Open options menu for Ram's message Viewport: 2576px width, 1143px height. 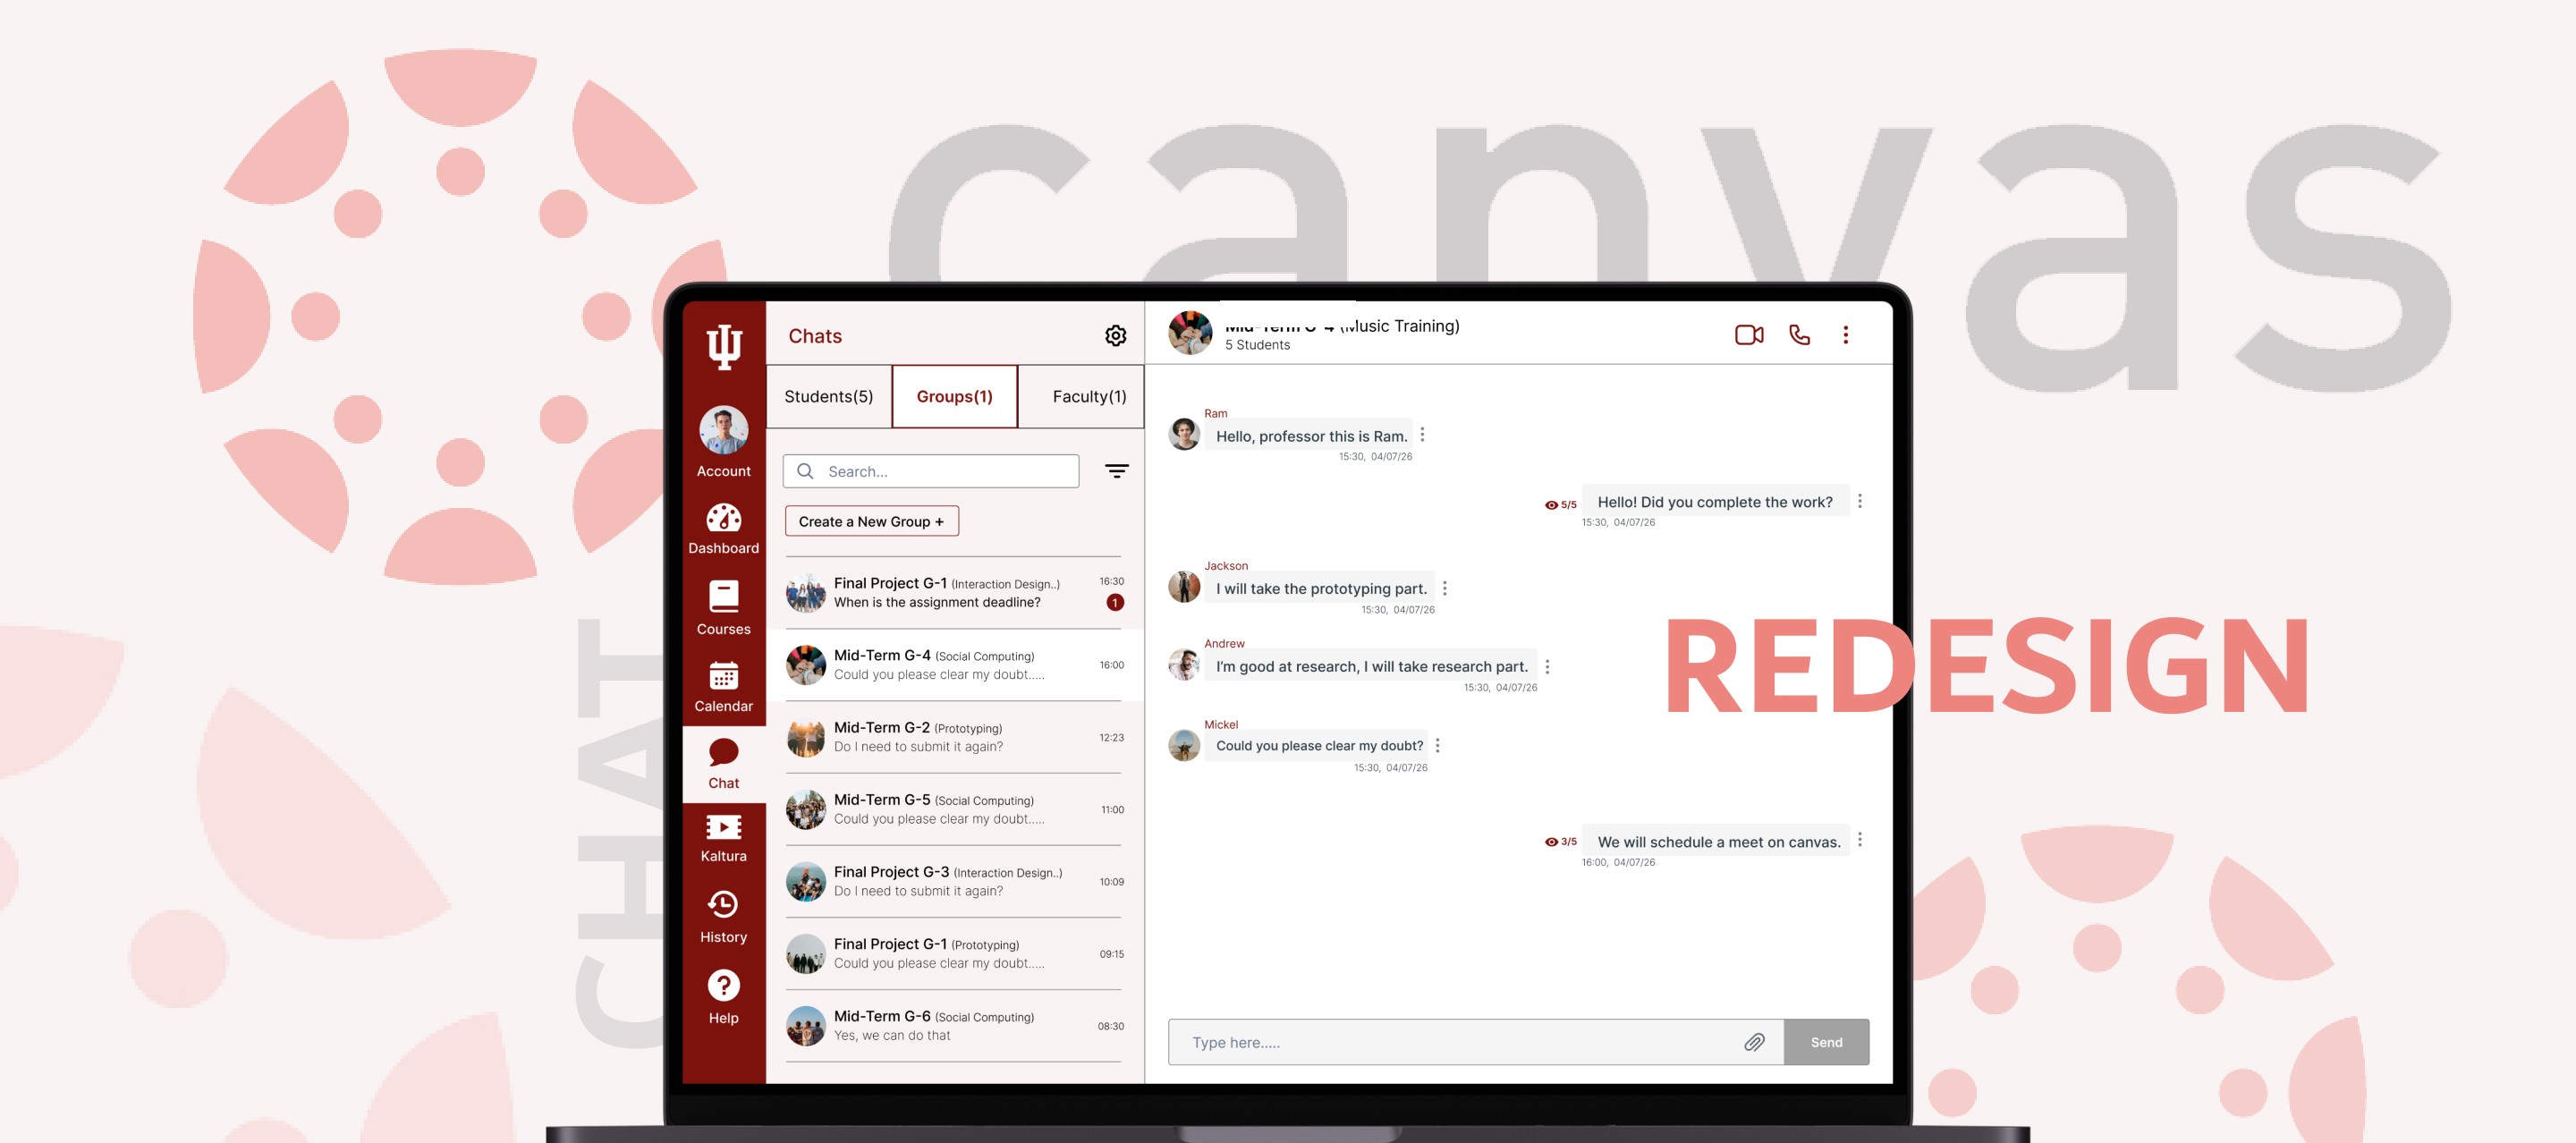coord(1422,435)
